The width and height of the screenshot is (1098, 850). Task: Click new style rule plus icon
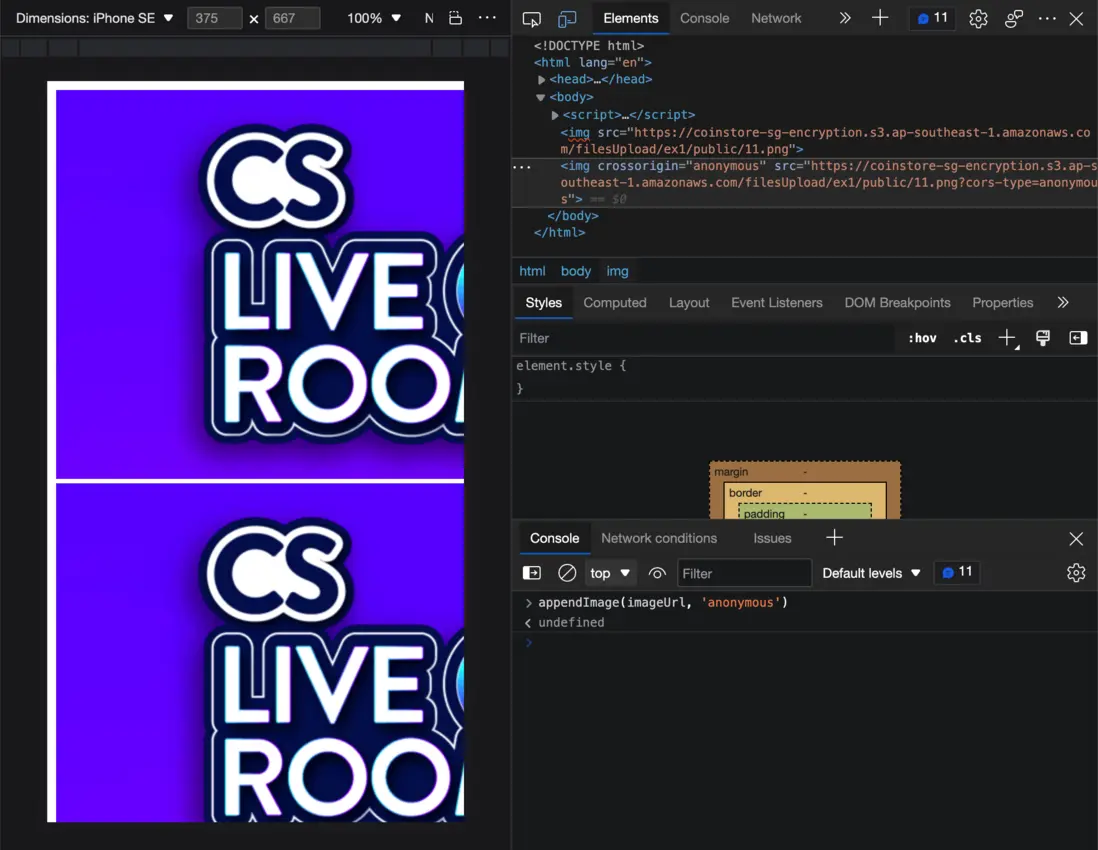(x=1007, y=338)
